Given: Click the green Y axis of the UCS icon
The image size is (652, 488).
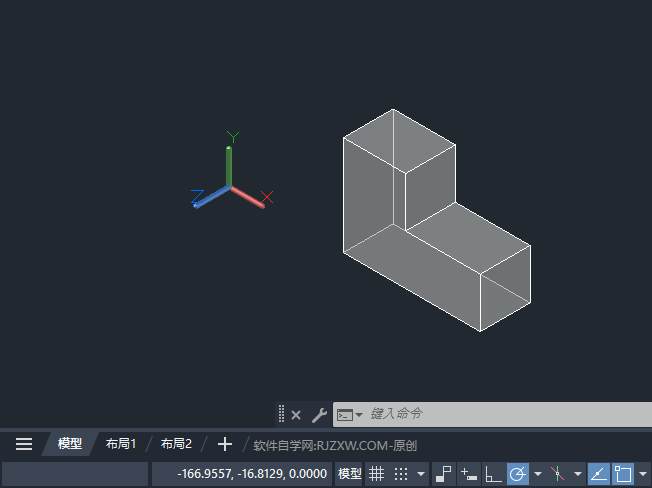Looking at the screenshot, I should (x=229, y=166).
